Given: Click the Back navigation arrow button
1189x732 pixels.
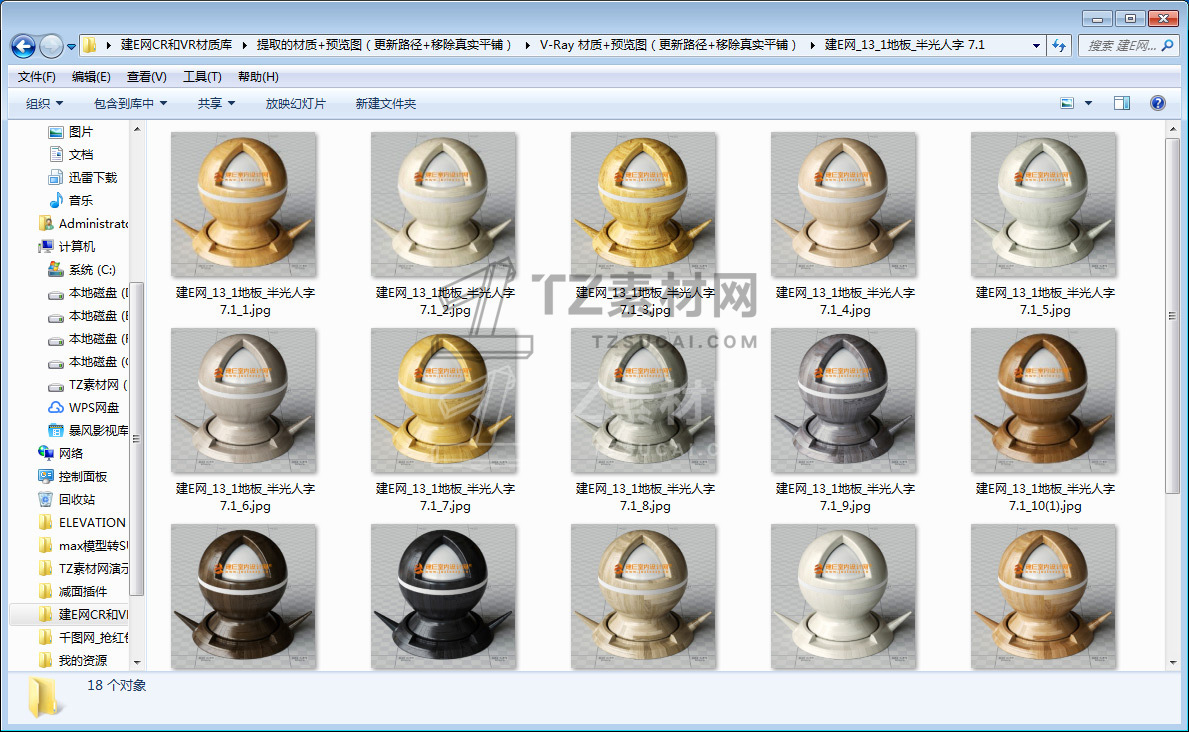Looking at the screenshot, I should click(23, 46).
